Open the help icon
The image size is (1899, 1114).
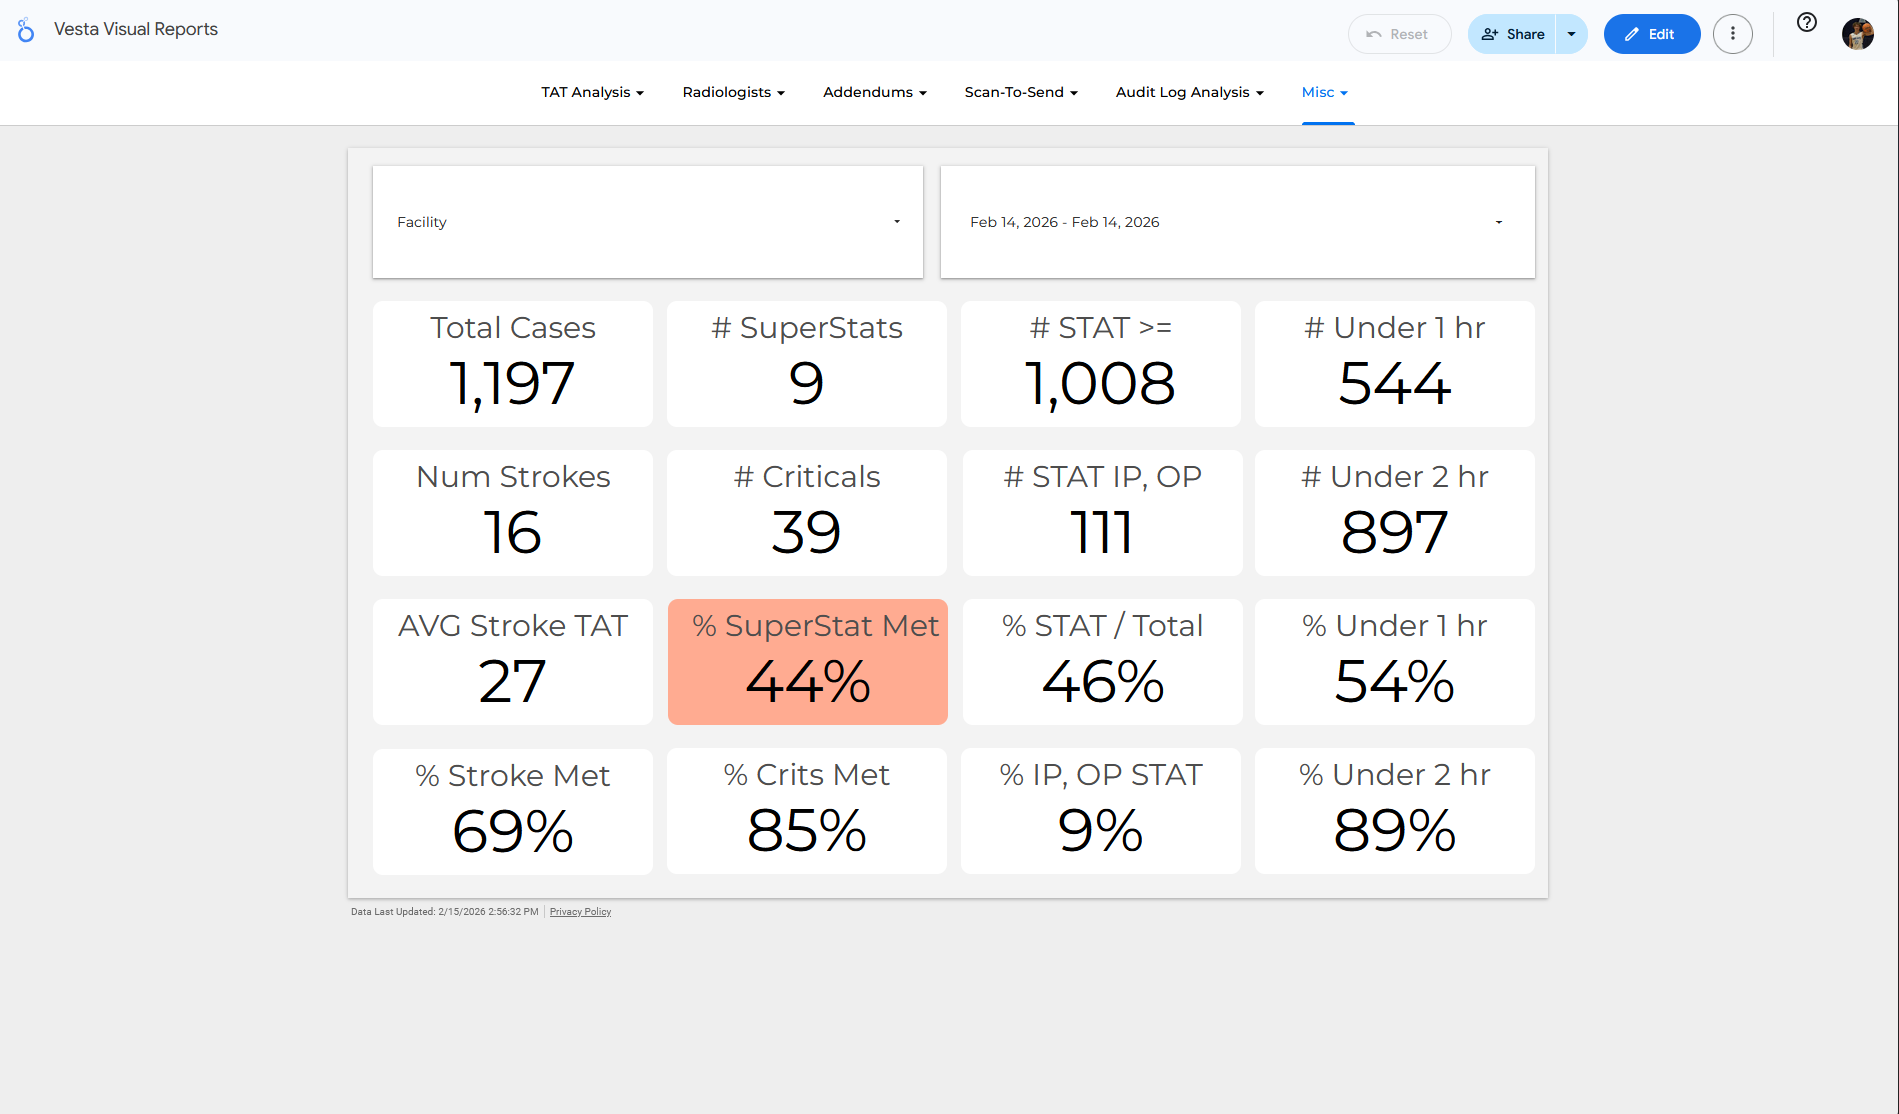pos(1806,22)
